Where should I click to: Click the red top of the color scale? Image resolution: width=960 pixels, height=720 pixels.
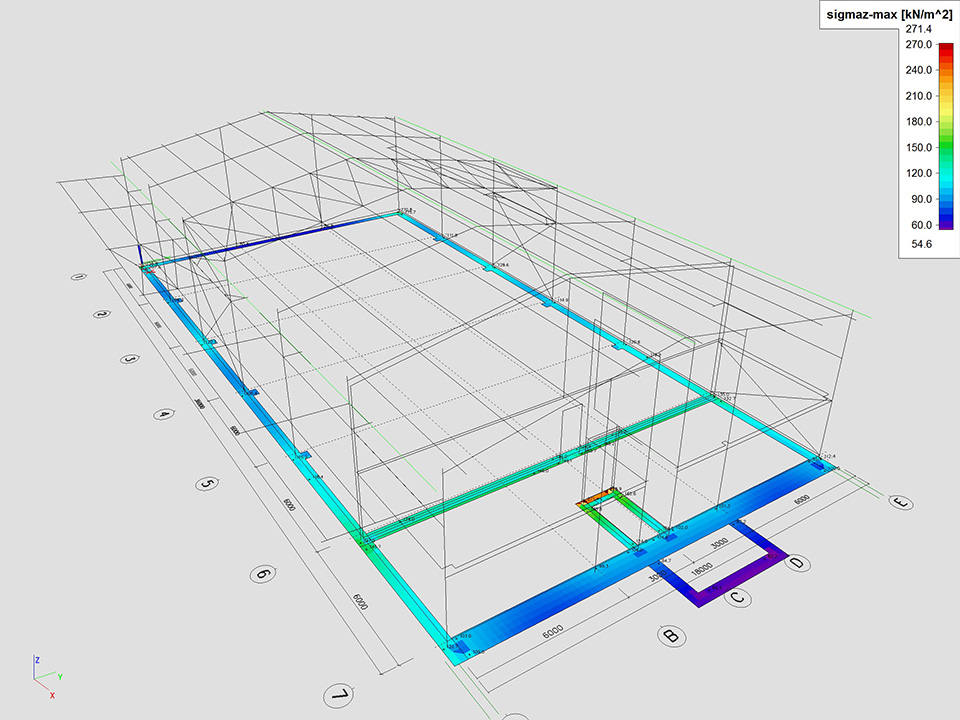946,48
